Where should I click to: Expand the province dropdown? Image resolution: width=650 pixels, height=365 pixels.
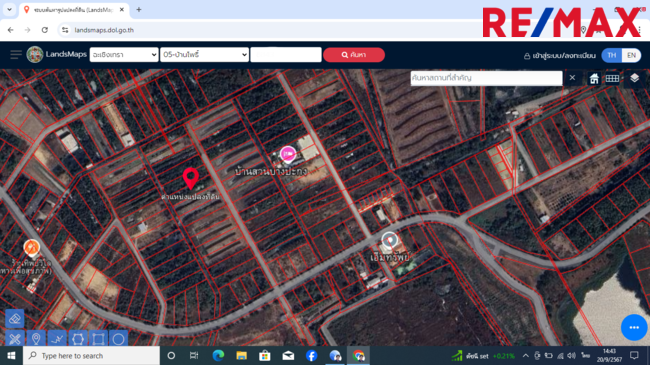click(x=124, y=55)
